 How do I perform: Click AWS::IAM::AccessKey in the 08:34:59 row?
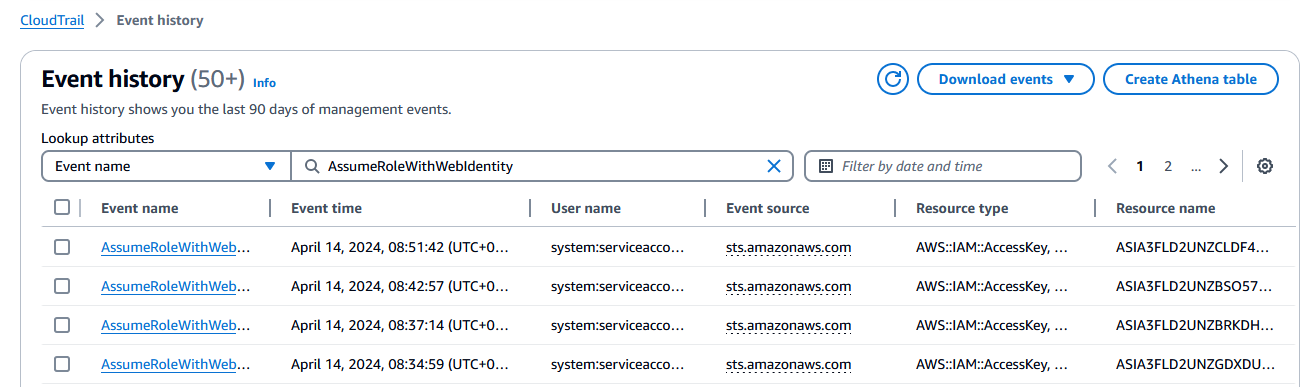[992, 364]
